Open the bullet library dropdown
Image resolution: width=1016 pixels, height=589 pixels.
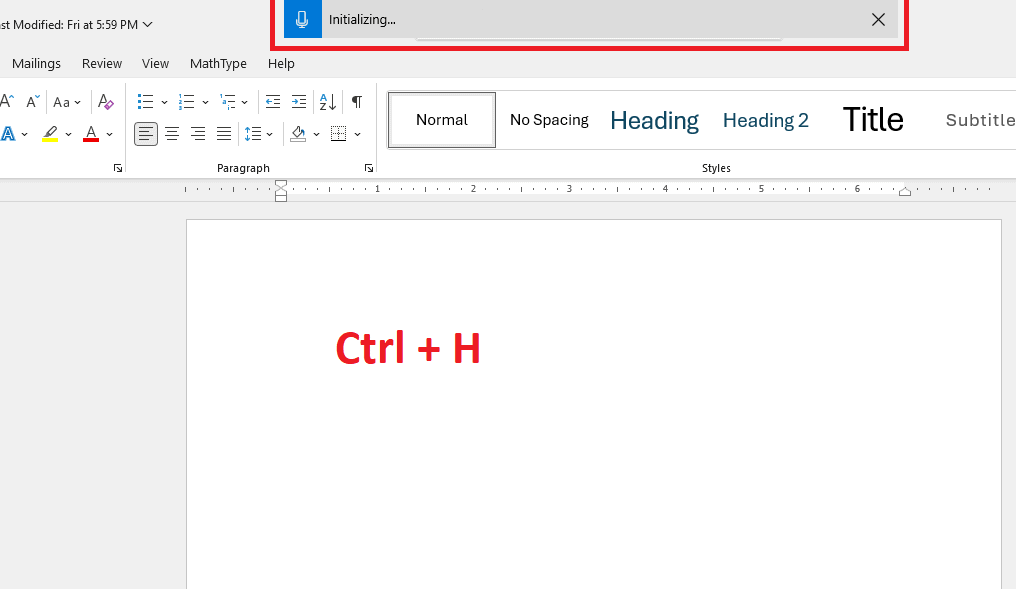click(164, 102)
